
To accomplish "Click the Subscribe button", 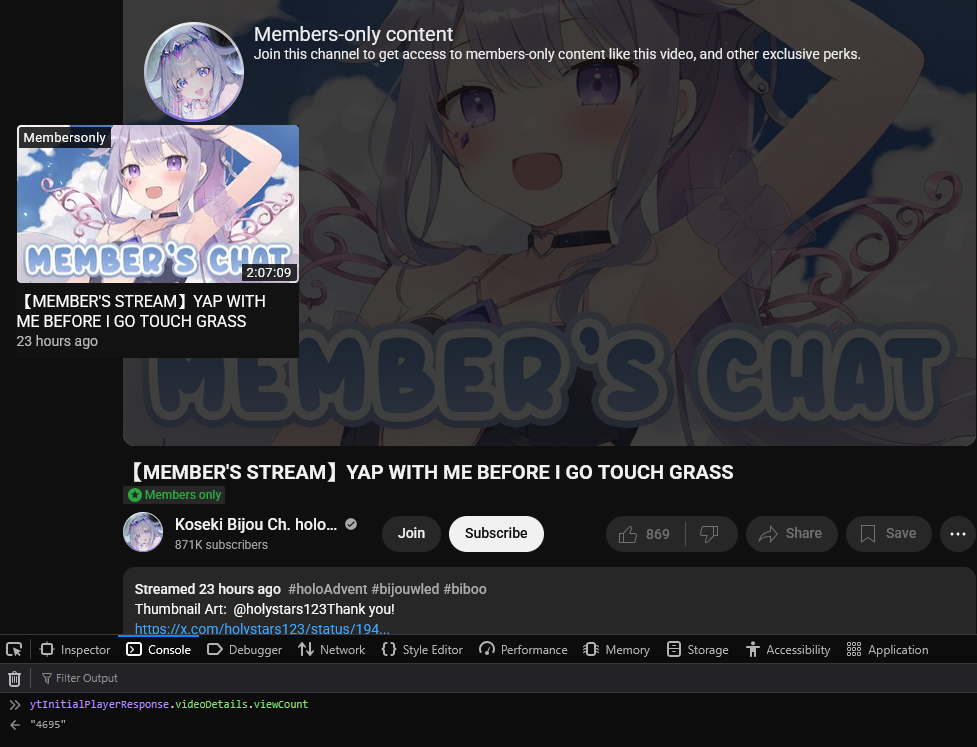I will pos(496,534).
